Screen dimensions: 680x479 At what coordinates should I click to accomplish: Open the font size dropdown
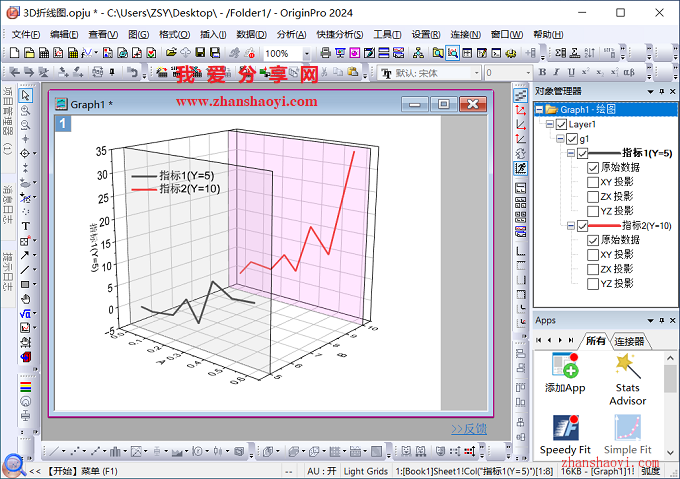tap(528, 72)
